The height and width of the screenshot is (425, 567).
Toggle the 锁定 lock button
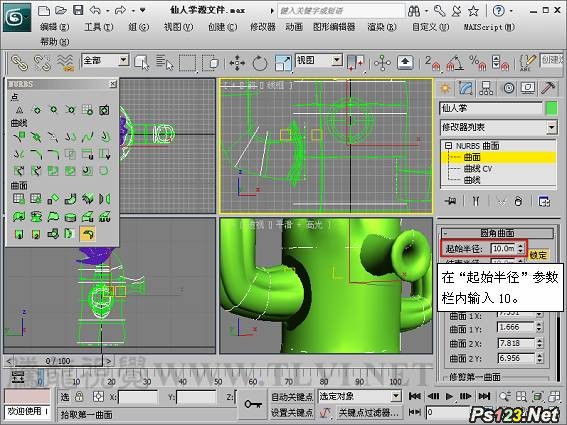click(538, 255)
